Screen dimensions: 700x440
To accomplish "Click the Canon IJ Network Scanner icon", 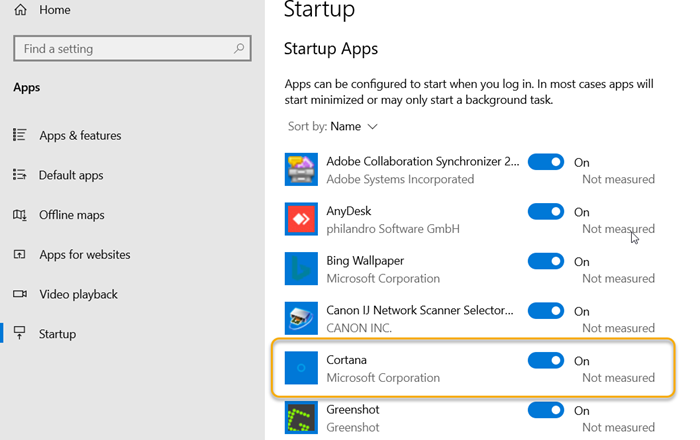I will tap(301, 319).
